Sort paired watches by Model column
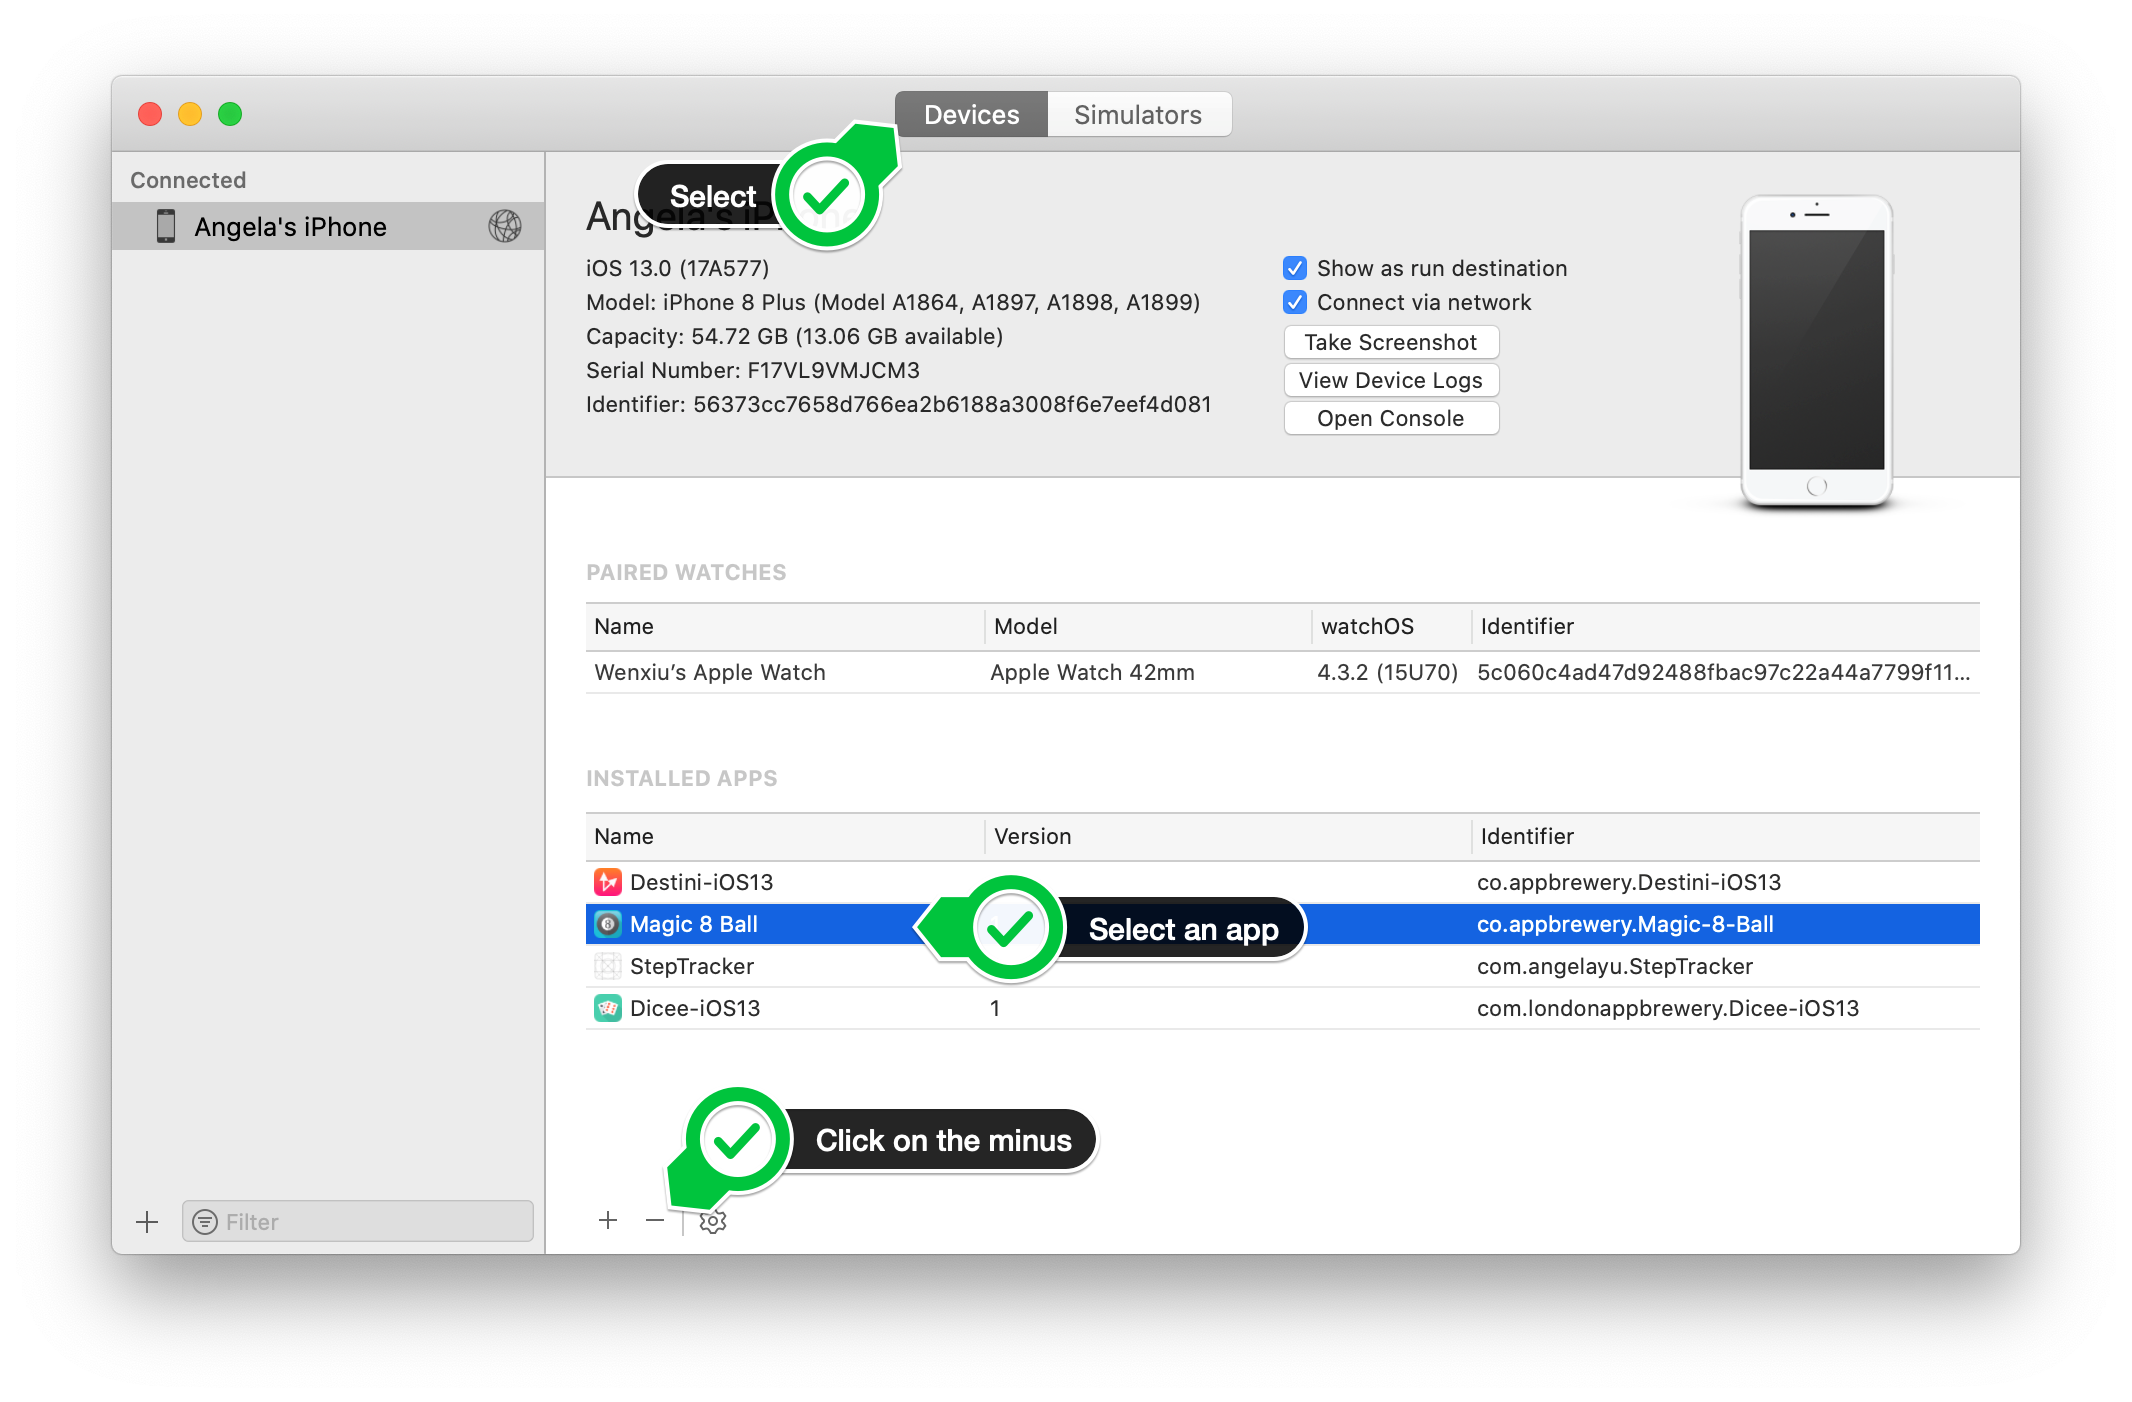2132x1402 pixels. [1148, 627]
